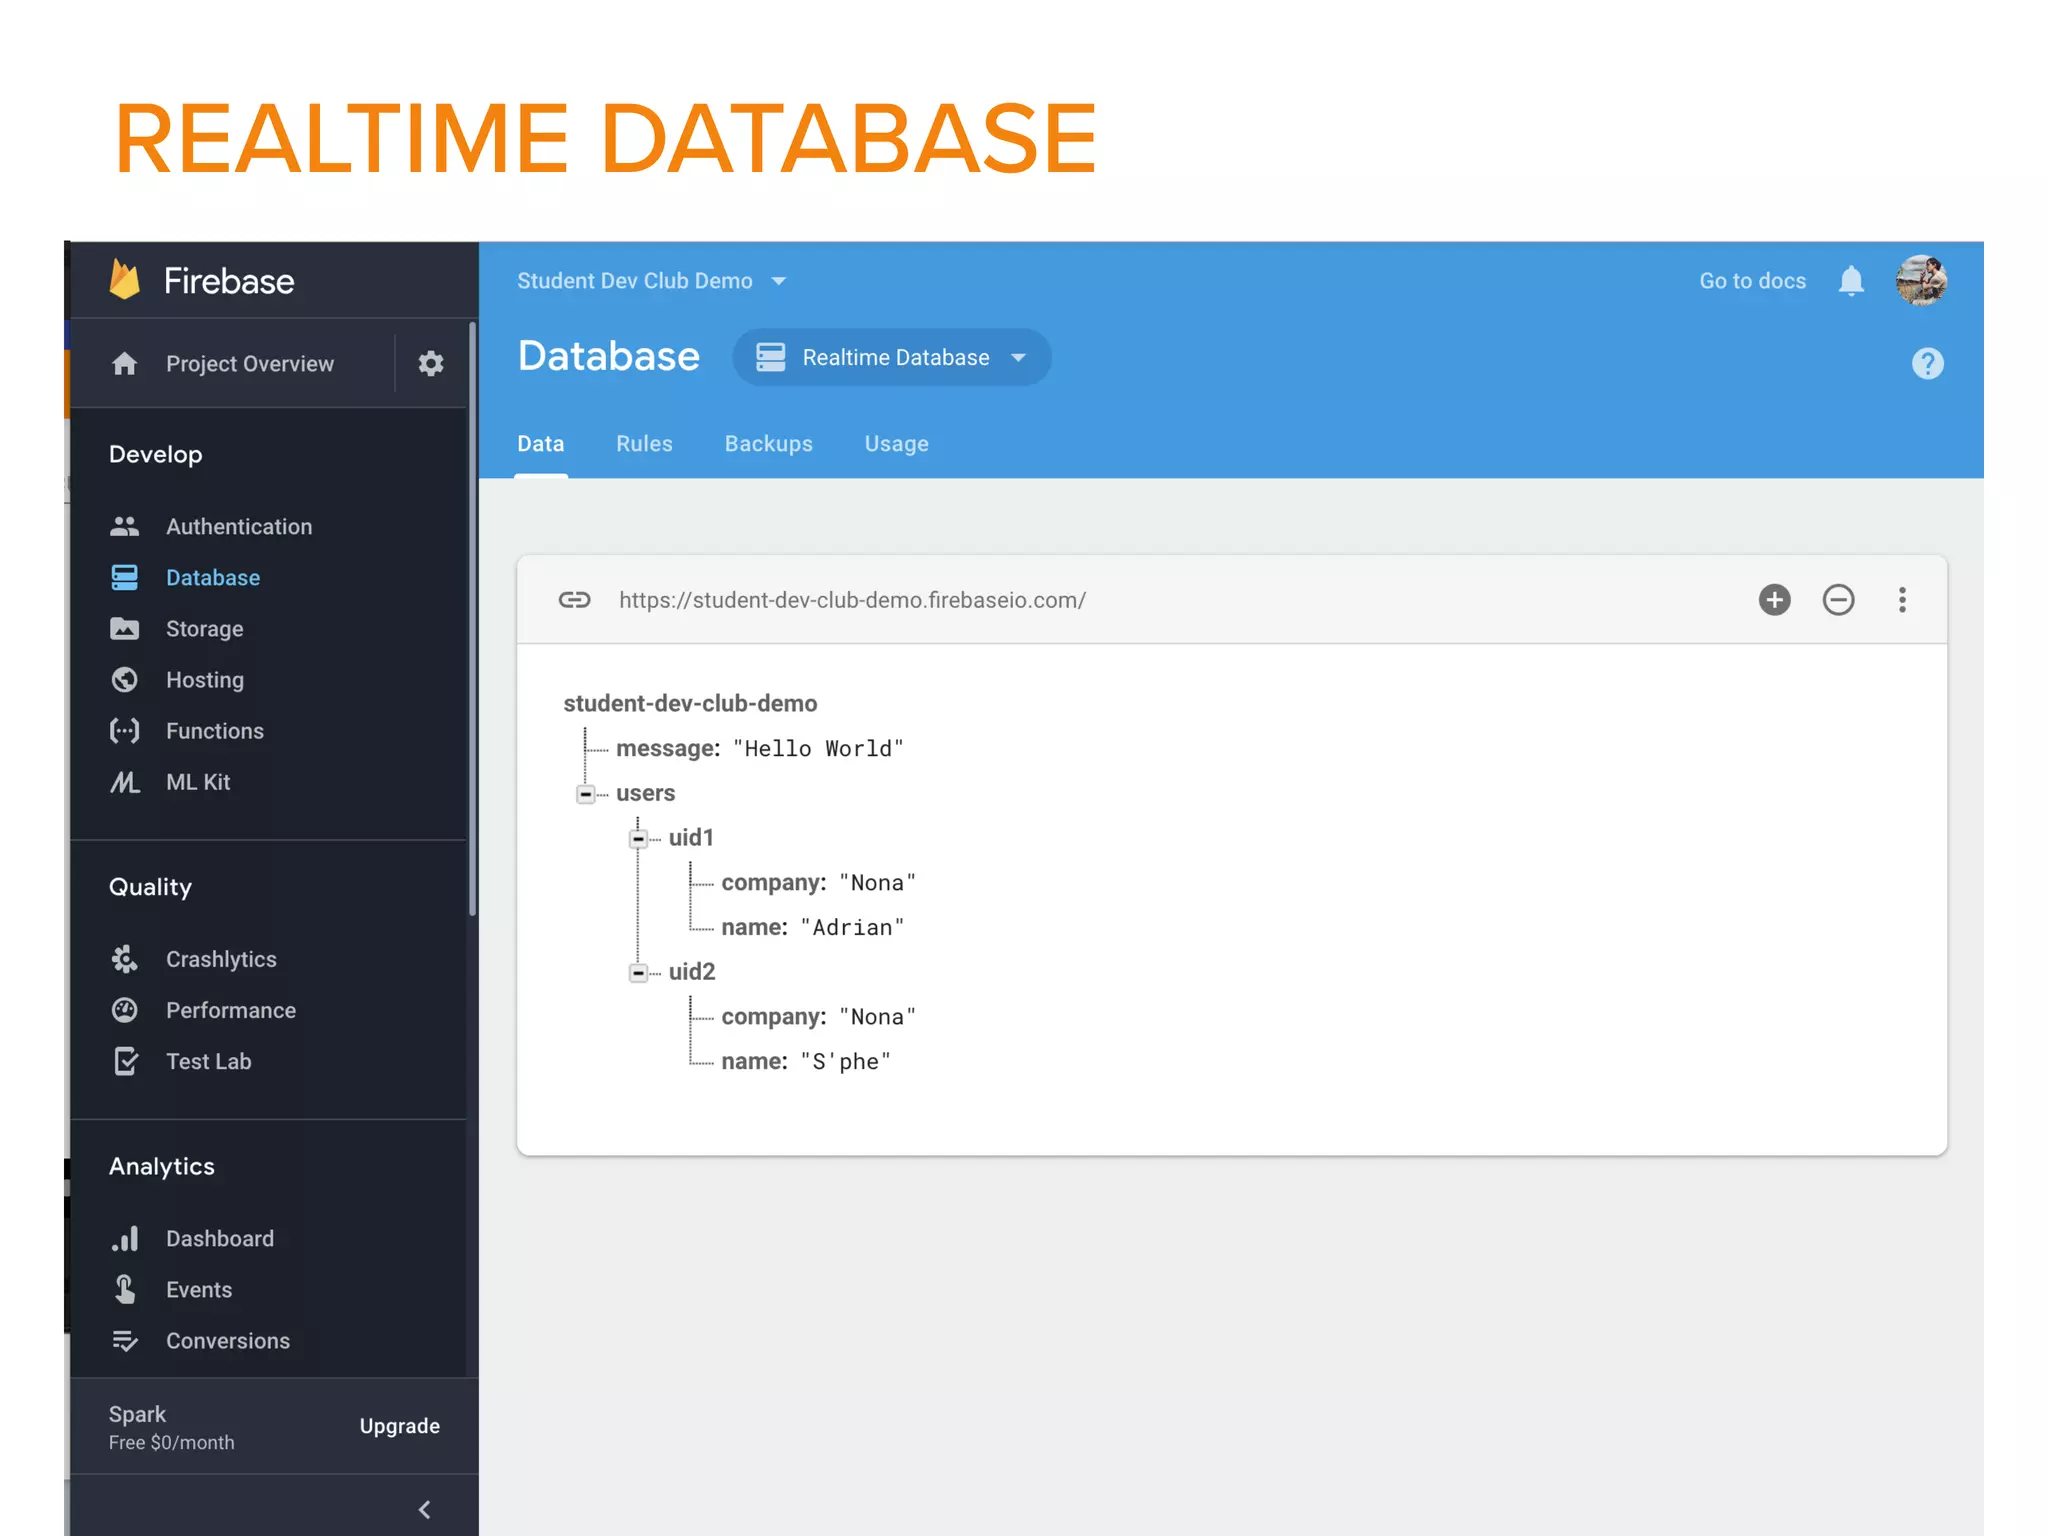Click the name value "S'phe"
2048x1536 pixels.
(845, 1061)
